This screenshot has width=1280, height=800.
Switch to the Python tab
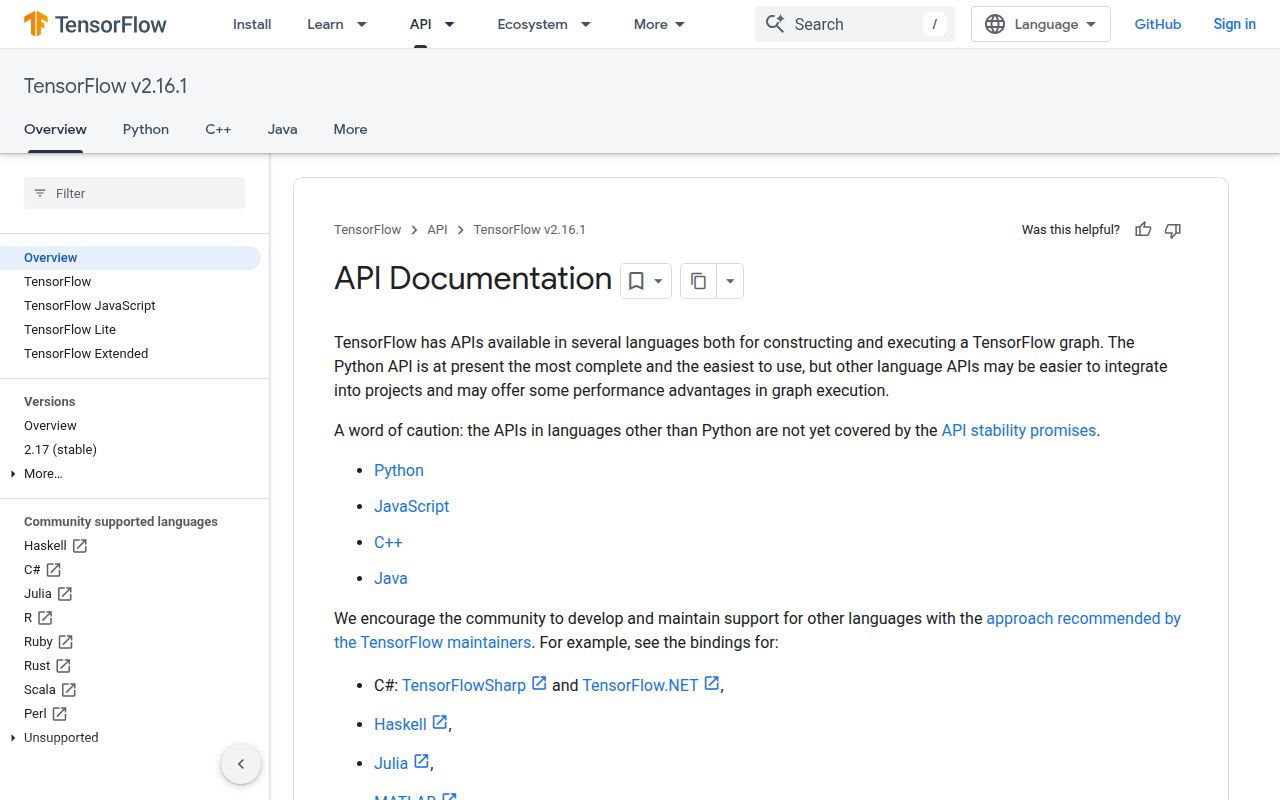pos(146,129)
